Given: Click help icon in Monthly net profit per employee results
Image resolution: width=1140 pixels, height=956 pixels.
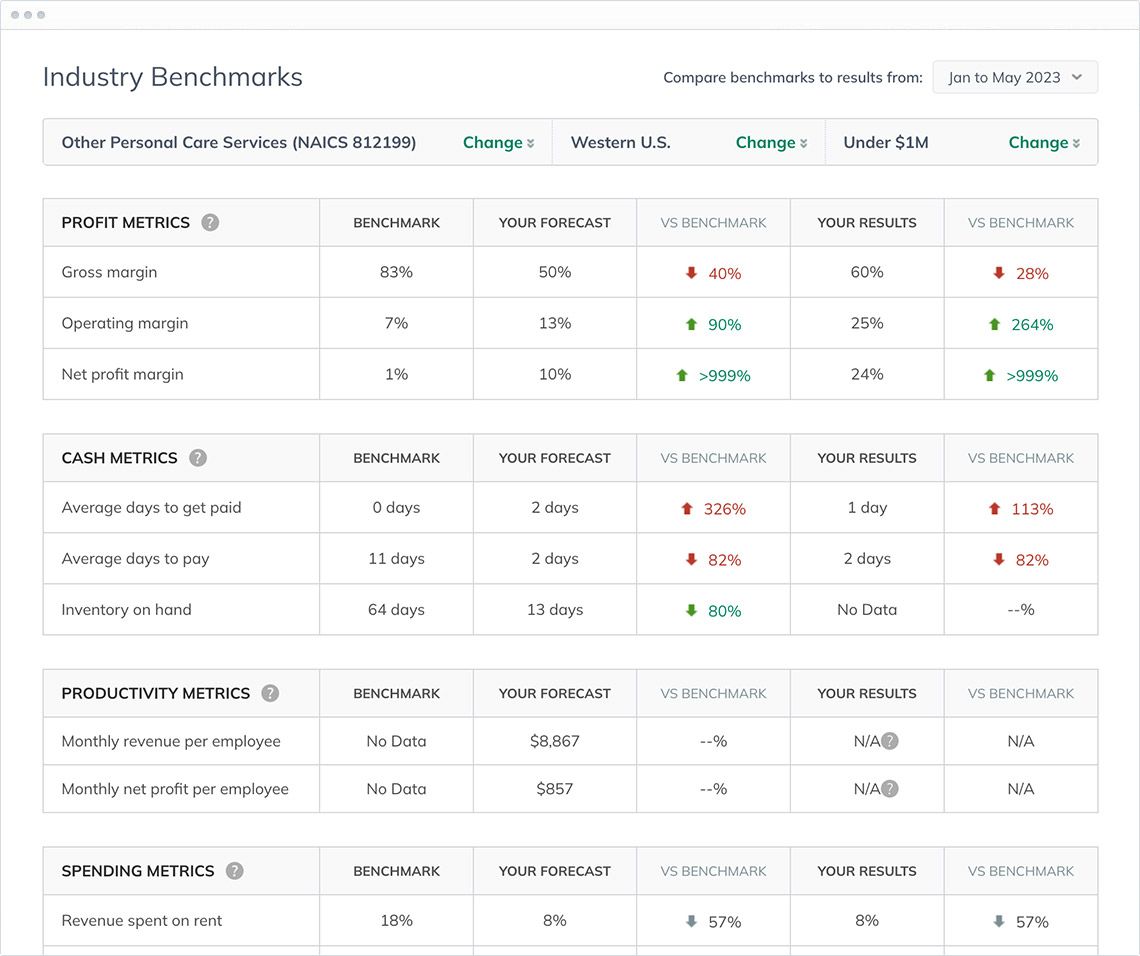Looking at the screenshot, I should 890,789.
